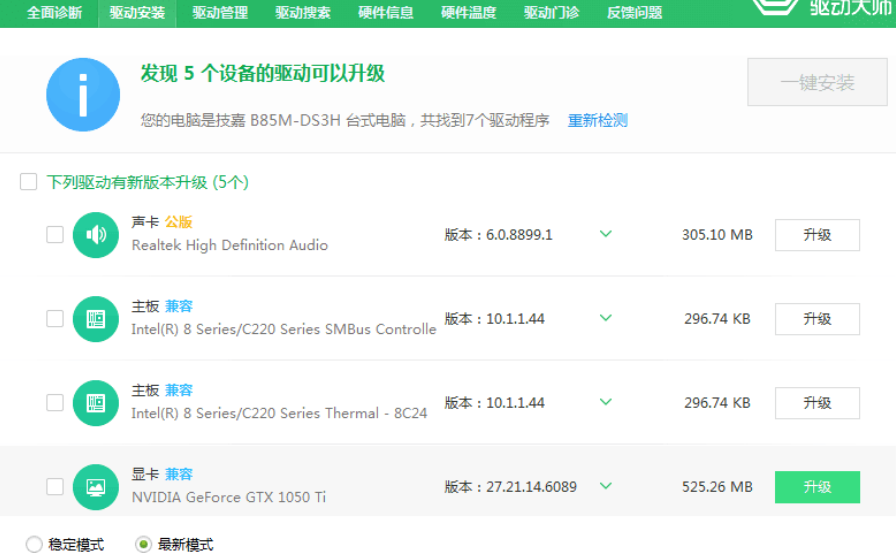This screenshot has width=896, height=554.
Task: Check the Realtek High Definition Audio checkbox
Action: pyautogui.click(x=55, y=235)
